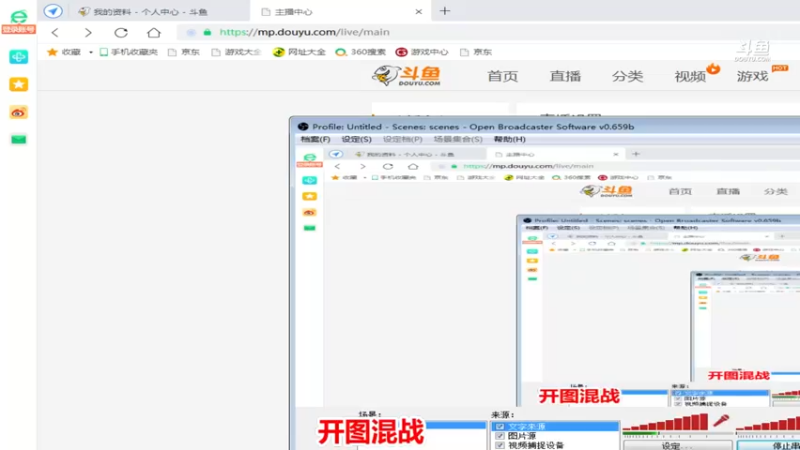This screenshot has height=450, width=800.
Task: Click the 收藏 star bookmark button
Action: 64,52
